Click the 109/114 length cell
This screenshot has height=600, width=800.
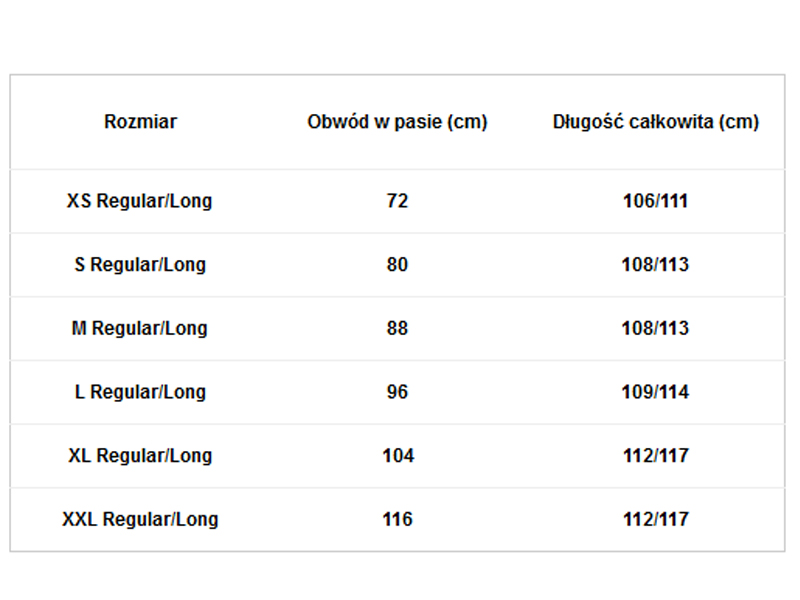point(655,392)
